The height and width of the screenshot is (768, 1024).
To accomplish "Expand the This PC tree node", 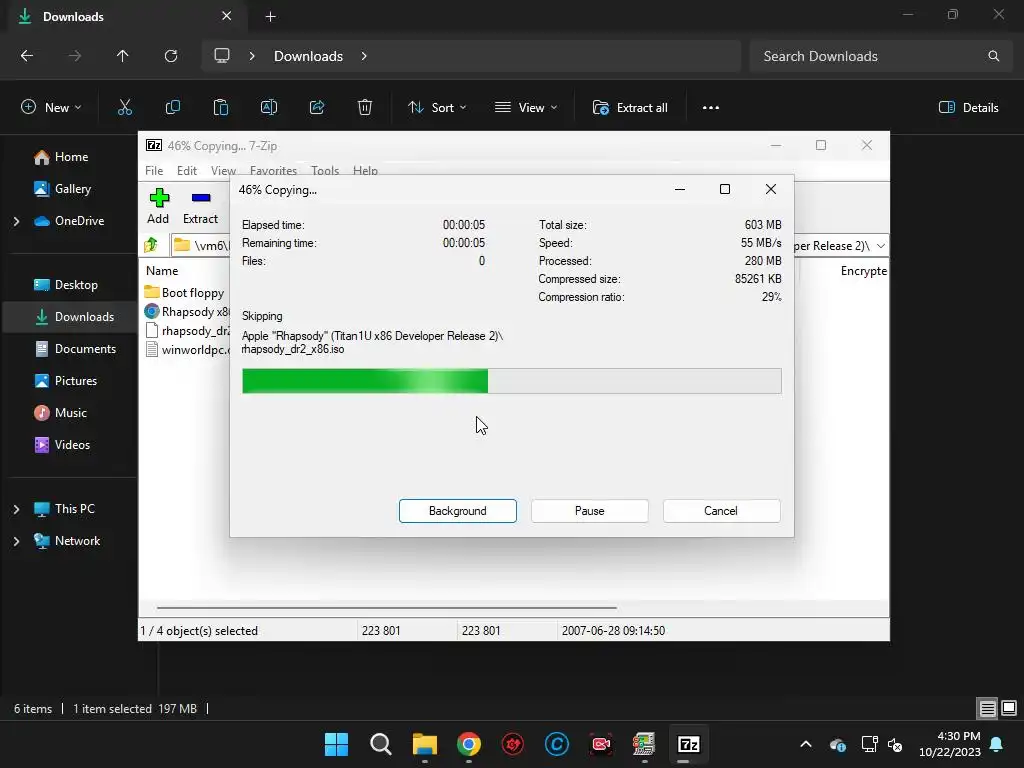I will 16,509.
